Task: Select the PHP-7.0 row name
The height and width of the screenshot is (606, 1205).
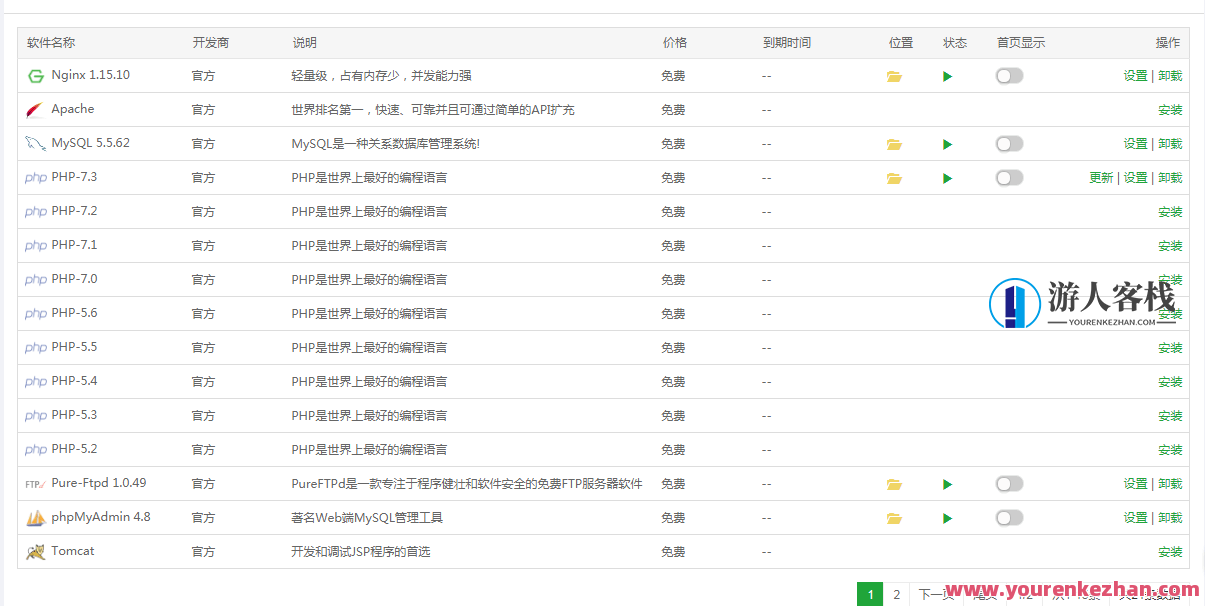Action: [x=74, y=279]
